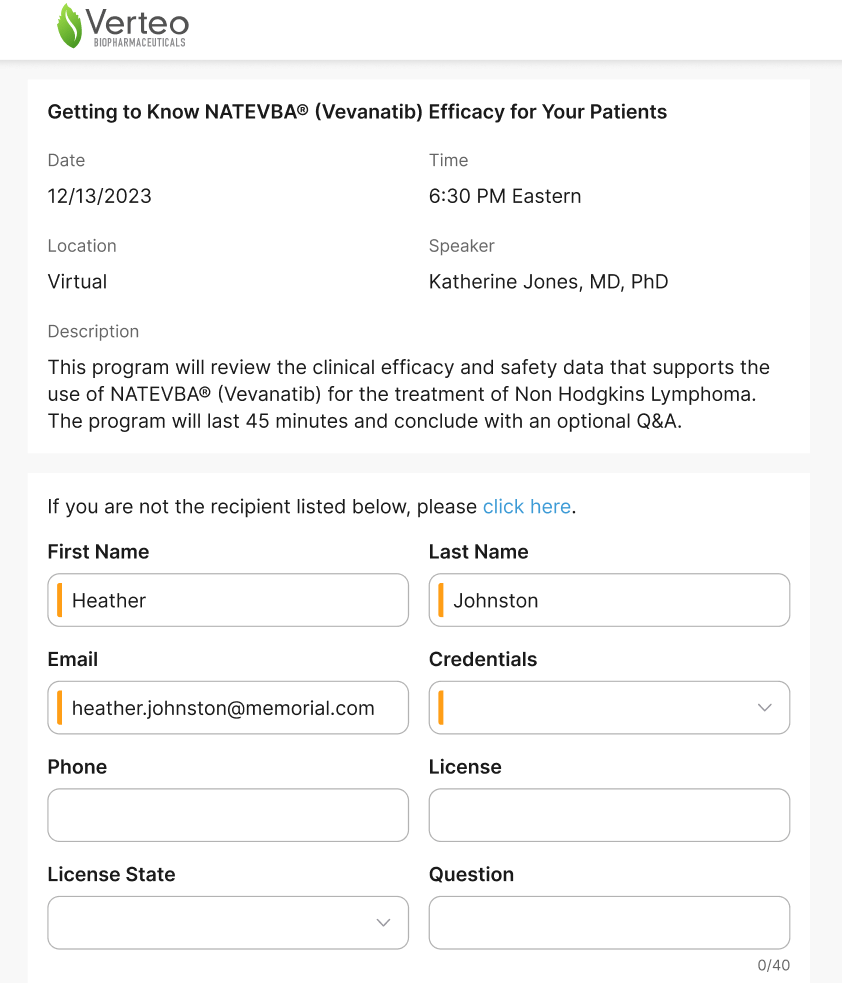Click the speaker name Katherine Jones

click(548, 282)
